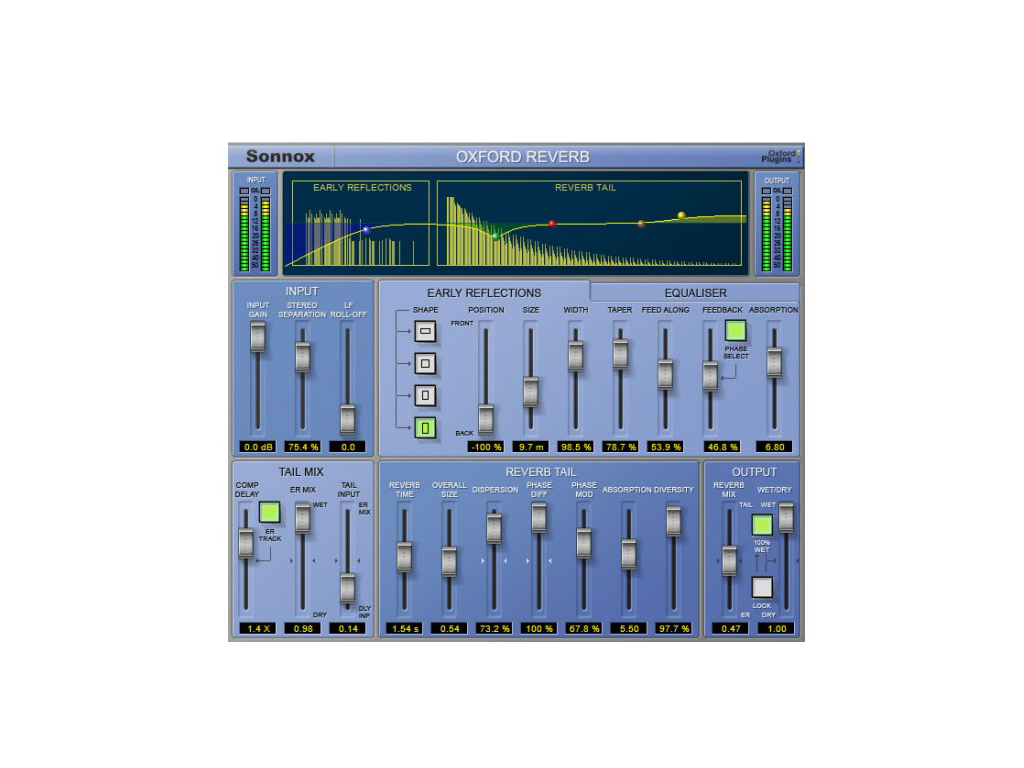Switch to the Early Reflections tab
This screenshot has width=1024, height=768.
point(484,293)
